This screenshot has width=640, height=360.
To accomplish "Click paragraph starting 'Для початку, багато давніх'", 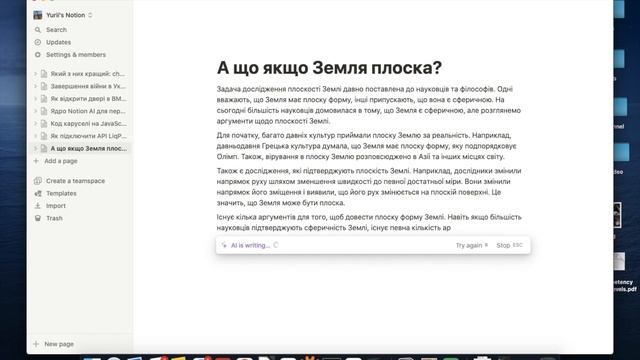I will point(367,146).
